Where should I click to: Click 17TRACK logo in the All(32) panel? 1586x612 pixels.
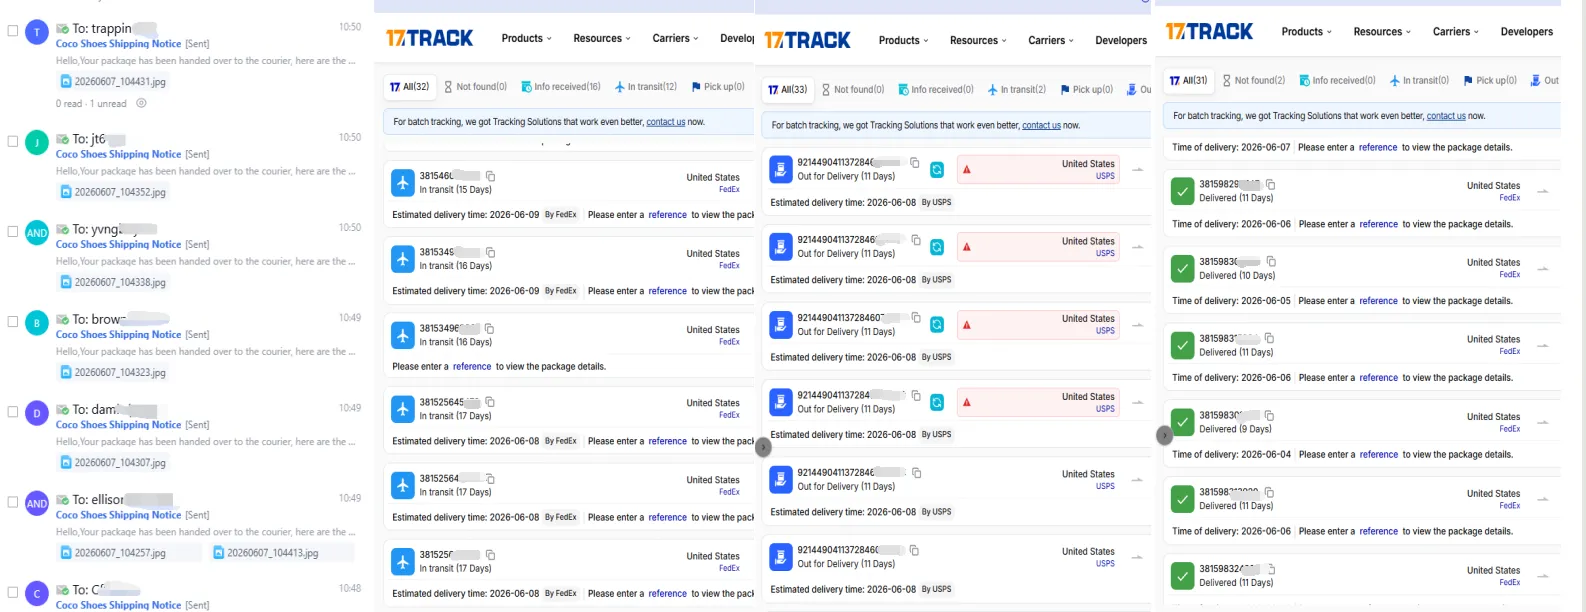pos(430,38)
